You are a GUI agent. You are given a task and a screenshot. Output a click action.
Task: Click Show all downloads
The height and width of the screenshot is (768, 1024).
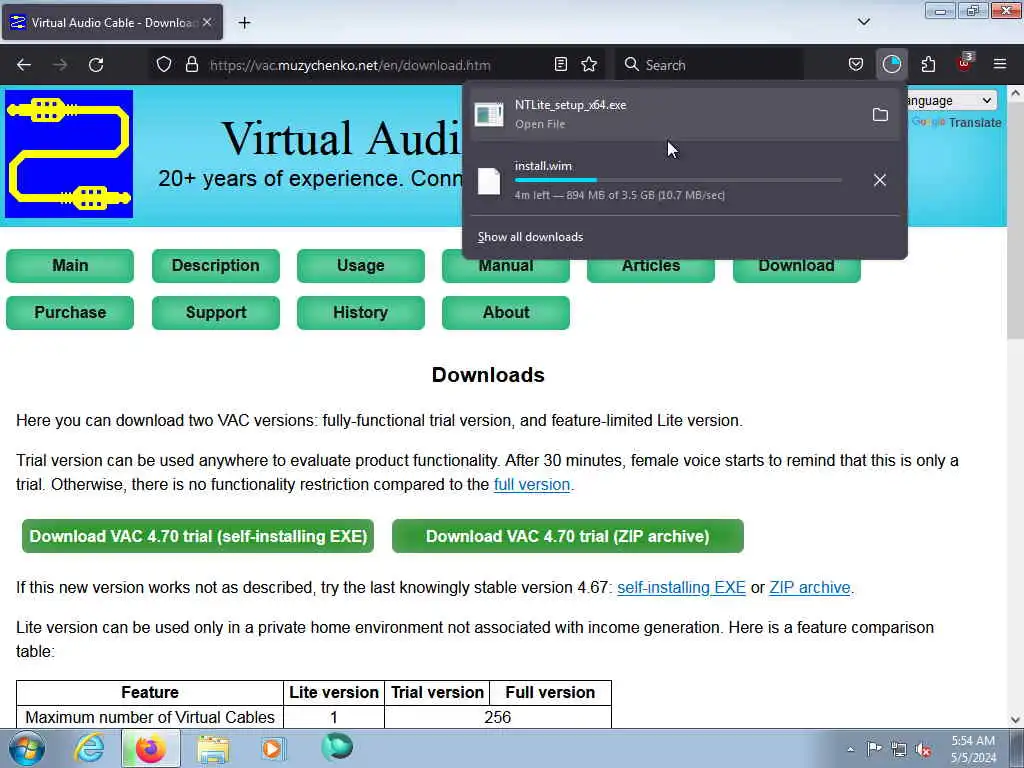coord(530,237)
